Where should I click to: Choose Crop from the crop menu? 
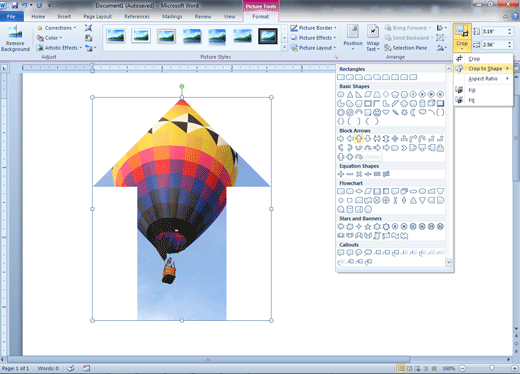(483, 59)
